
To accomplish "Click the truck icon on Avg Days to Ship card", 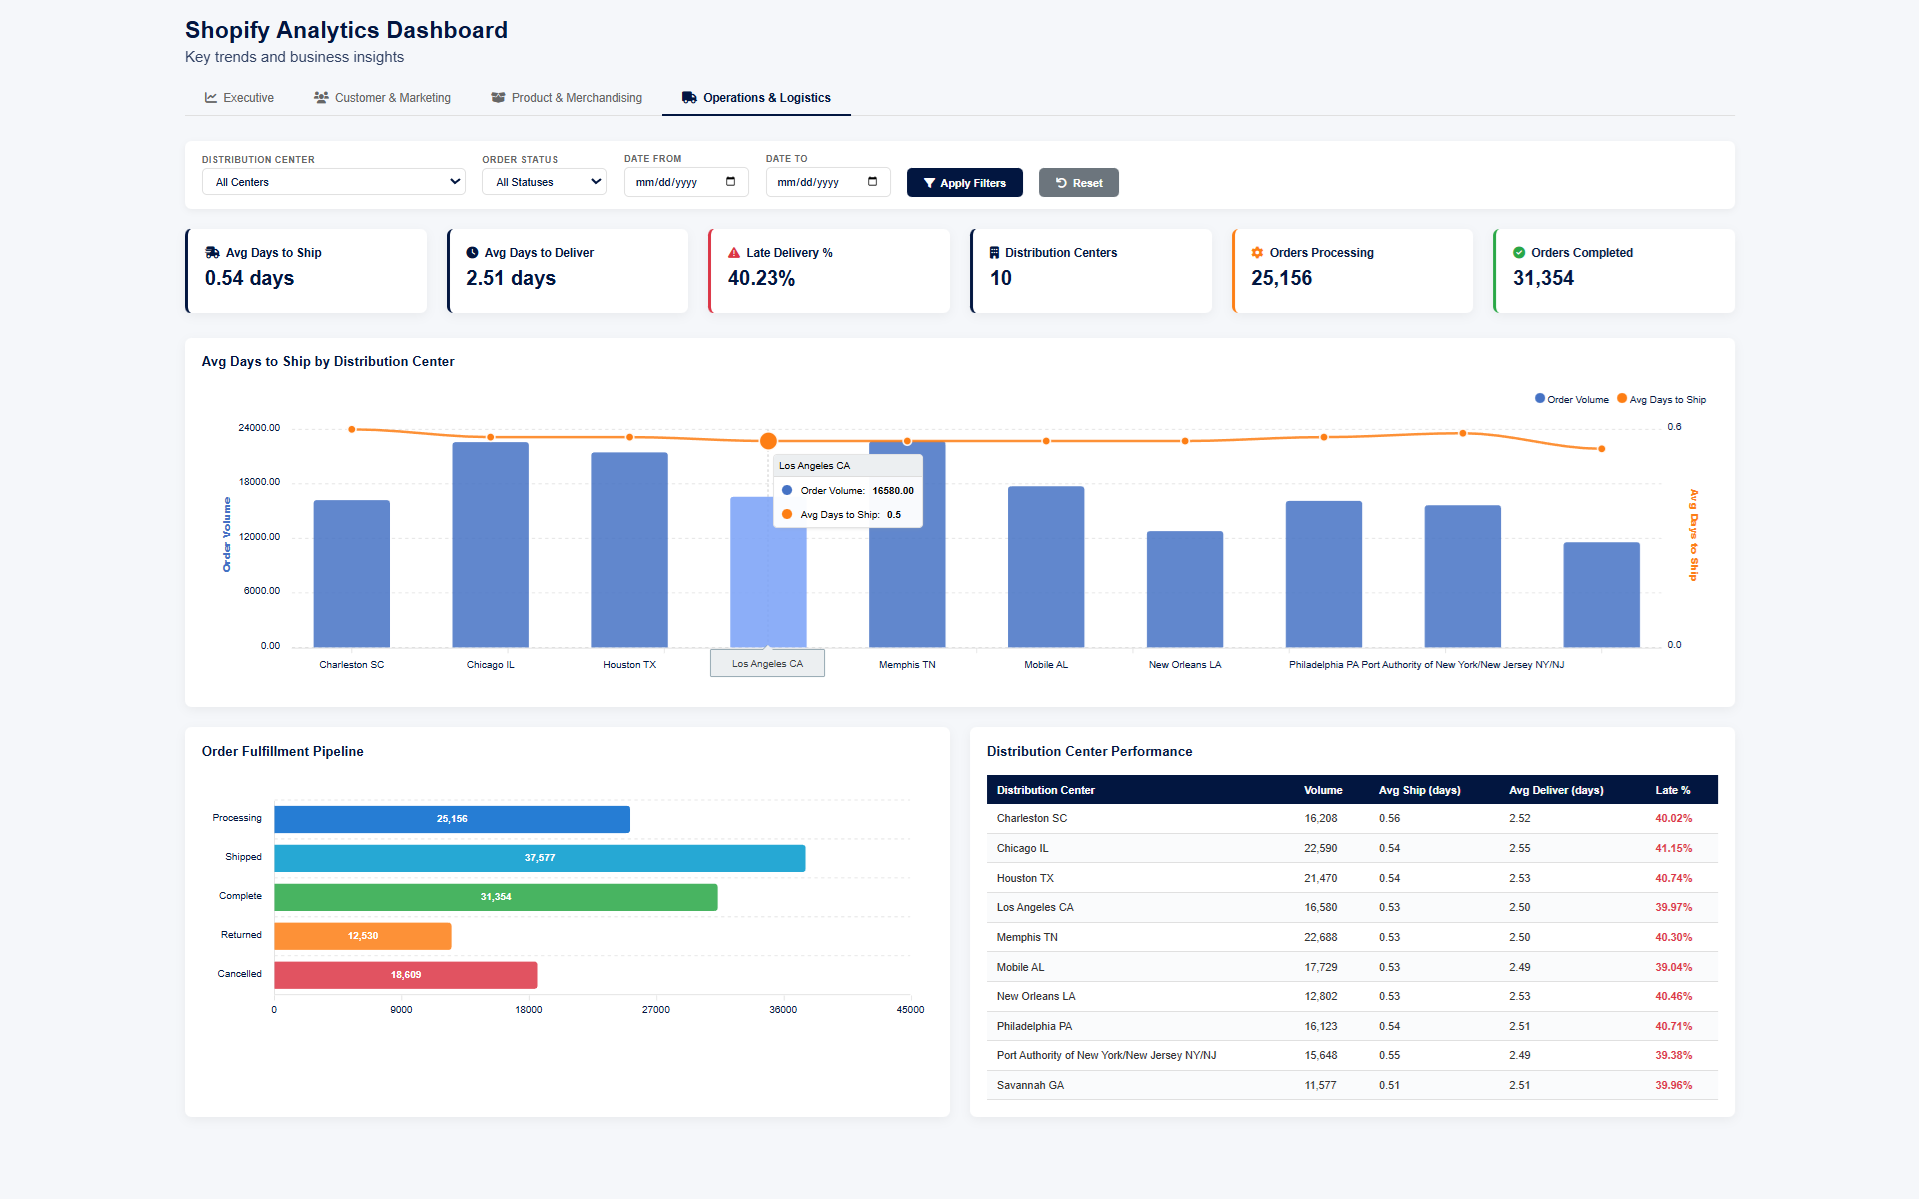I will pos(213,252).
